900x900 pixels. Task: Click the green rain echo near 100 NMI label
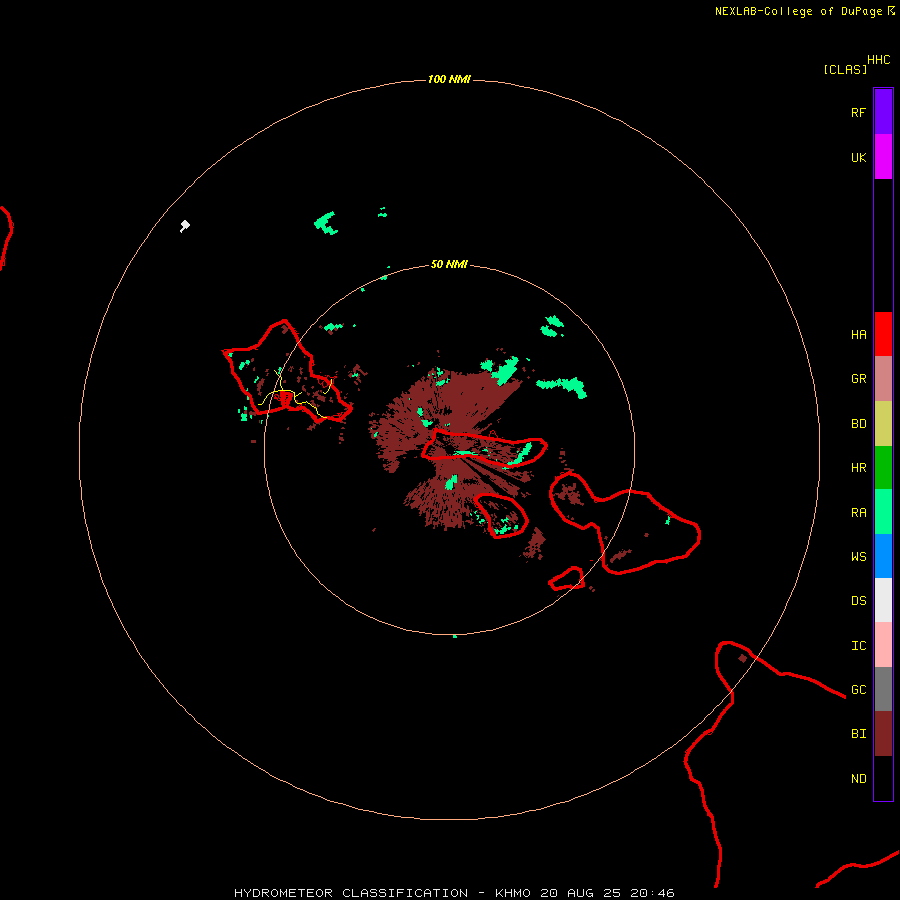click(x=327, y=223)
